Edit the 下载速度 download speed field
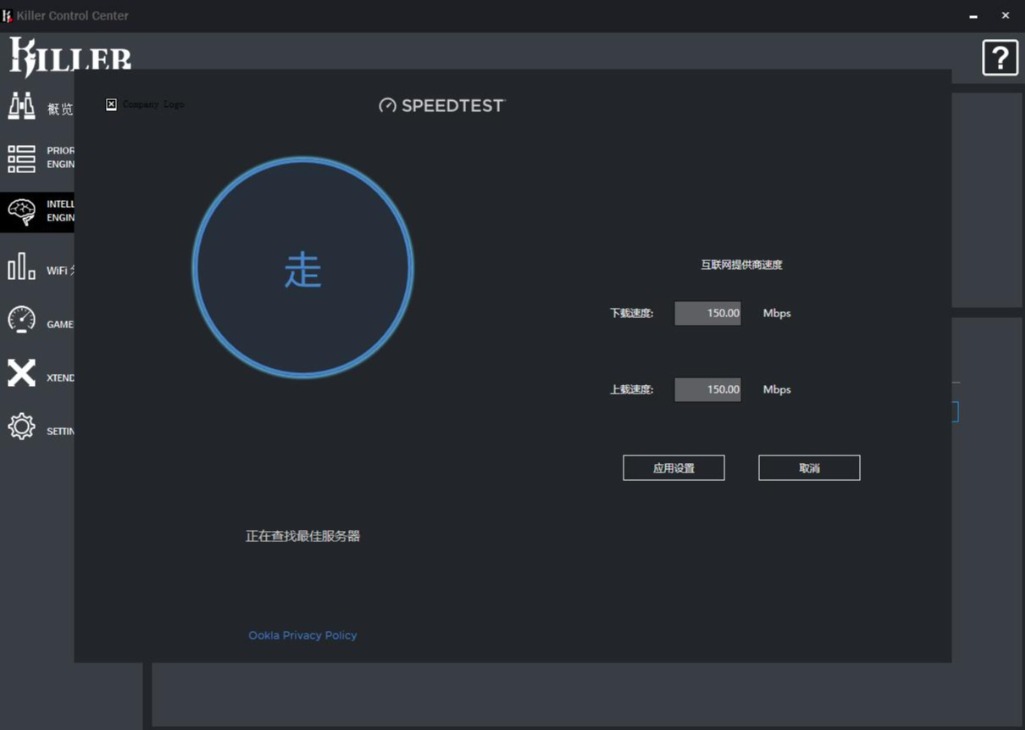Image resolution: width=1025 pixels, height=730 pixels. (x=707, y=313)
